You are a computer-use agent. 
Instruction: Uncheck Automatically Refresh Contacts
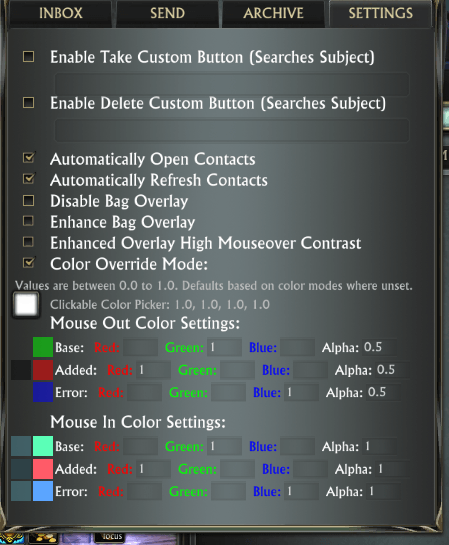point(28,179)
